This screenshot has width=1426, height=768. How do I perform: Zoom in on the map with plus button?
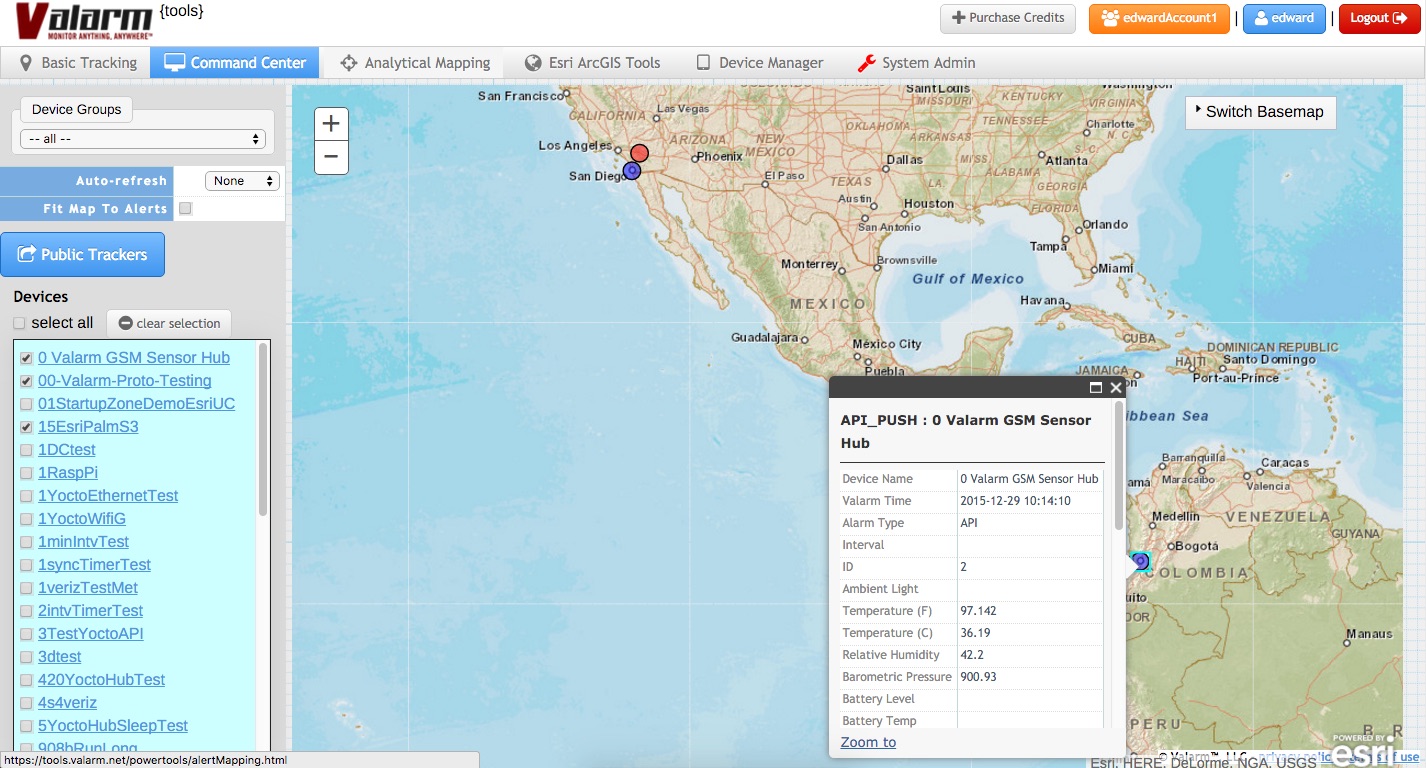(331, 124)
